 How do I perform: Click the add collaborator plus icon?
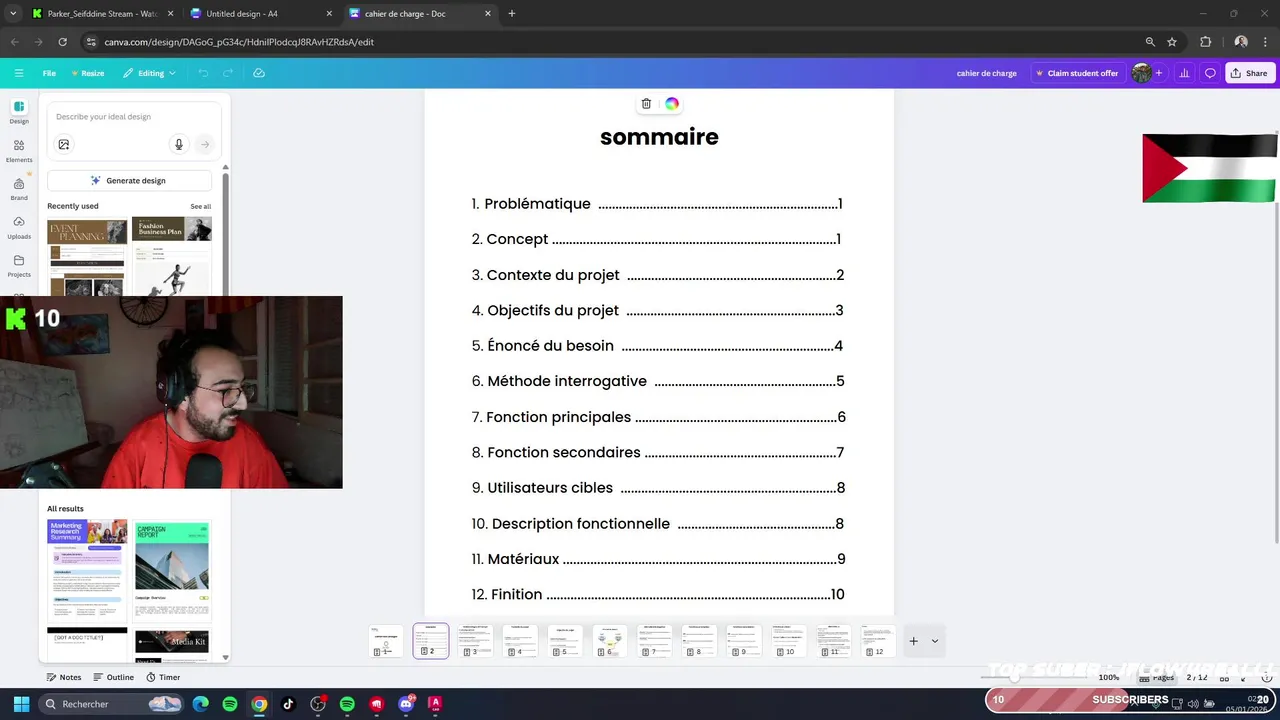coord(1159,73)
